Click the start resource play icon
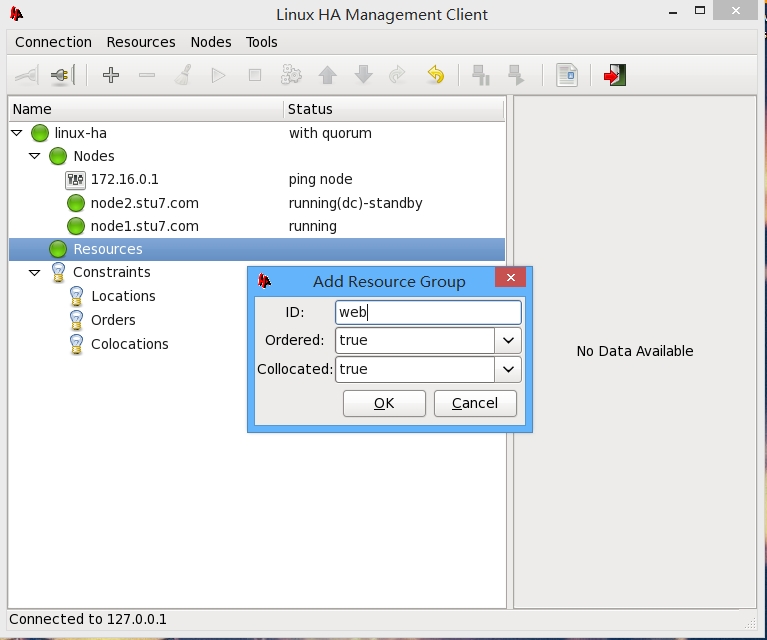 tap(219, 75)
